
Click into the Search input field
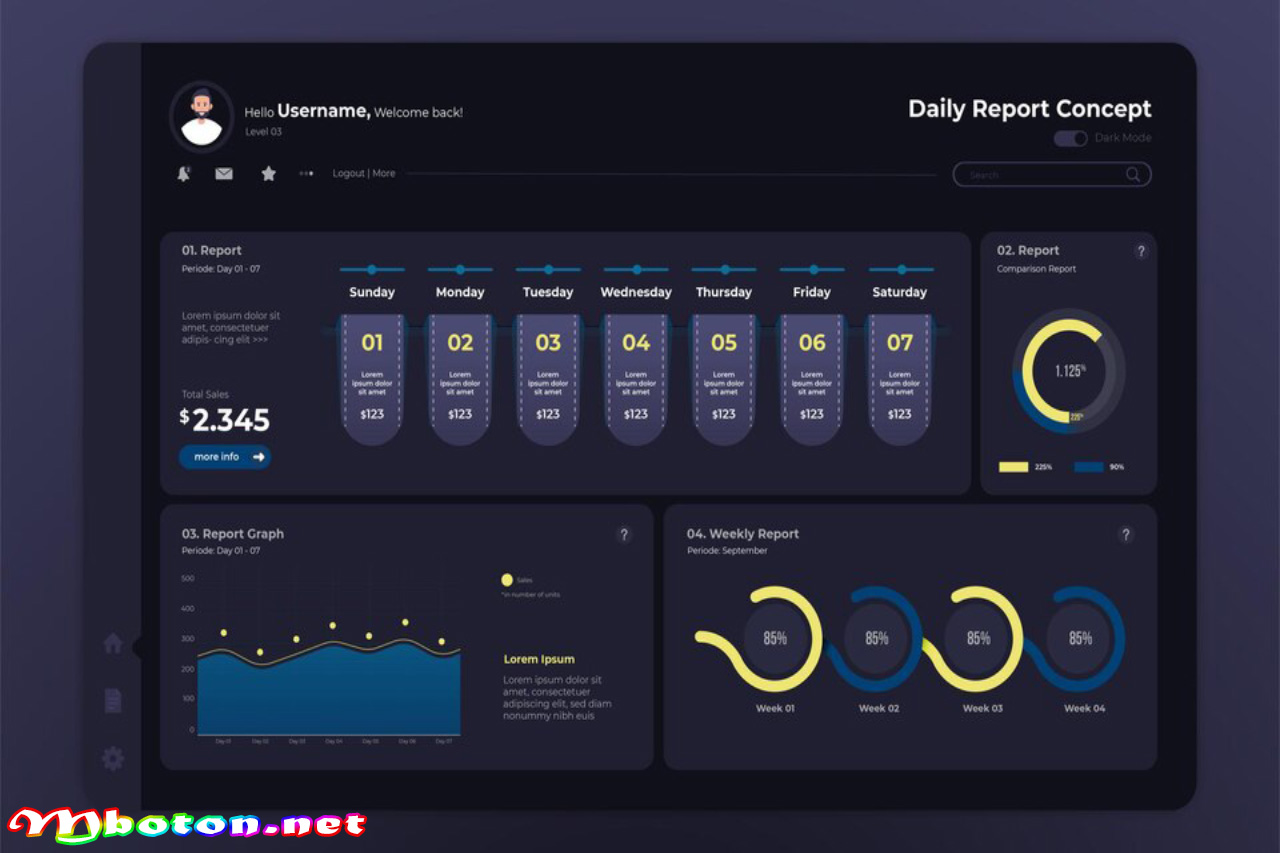click(x=1040, y=175)
